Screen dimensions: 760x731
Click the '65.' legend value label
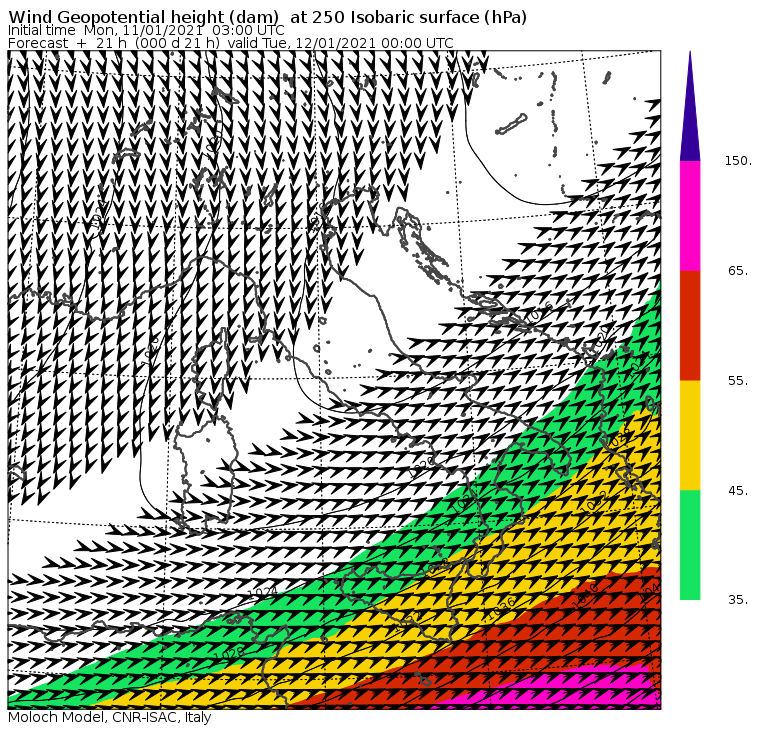(738, 270)
